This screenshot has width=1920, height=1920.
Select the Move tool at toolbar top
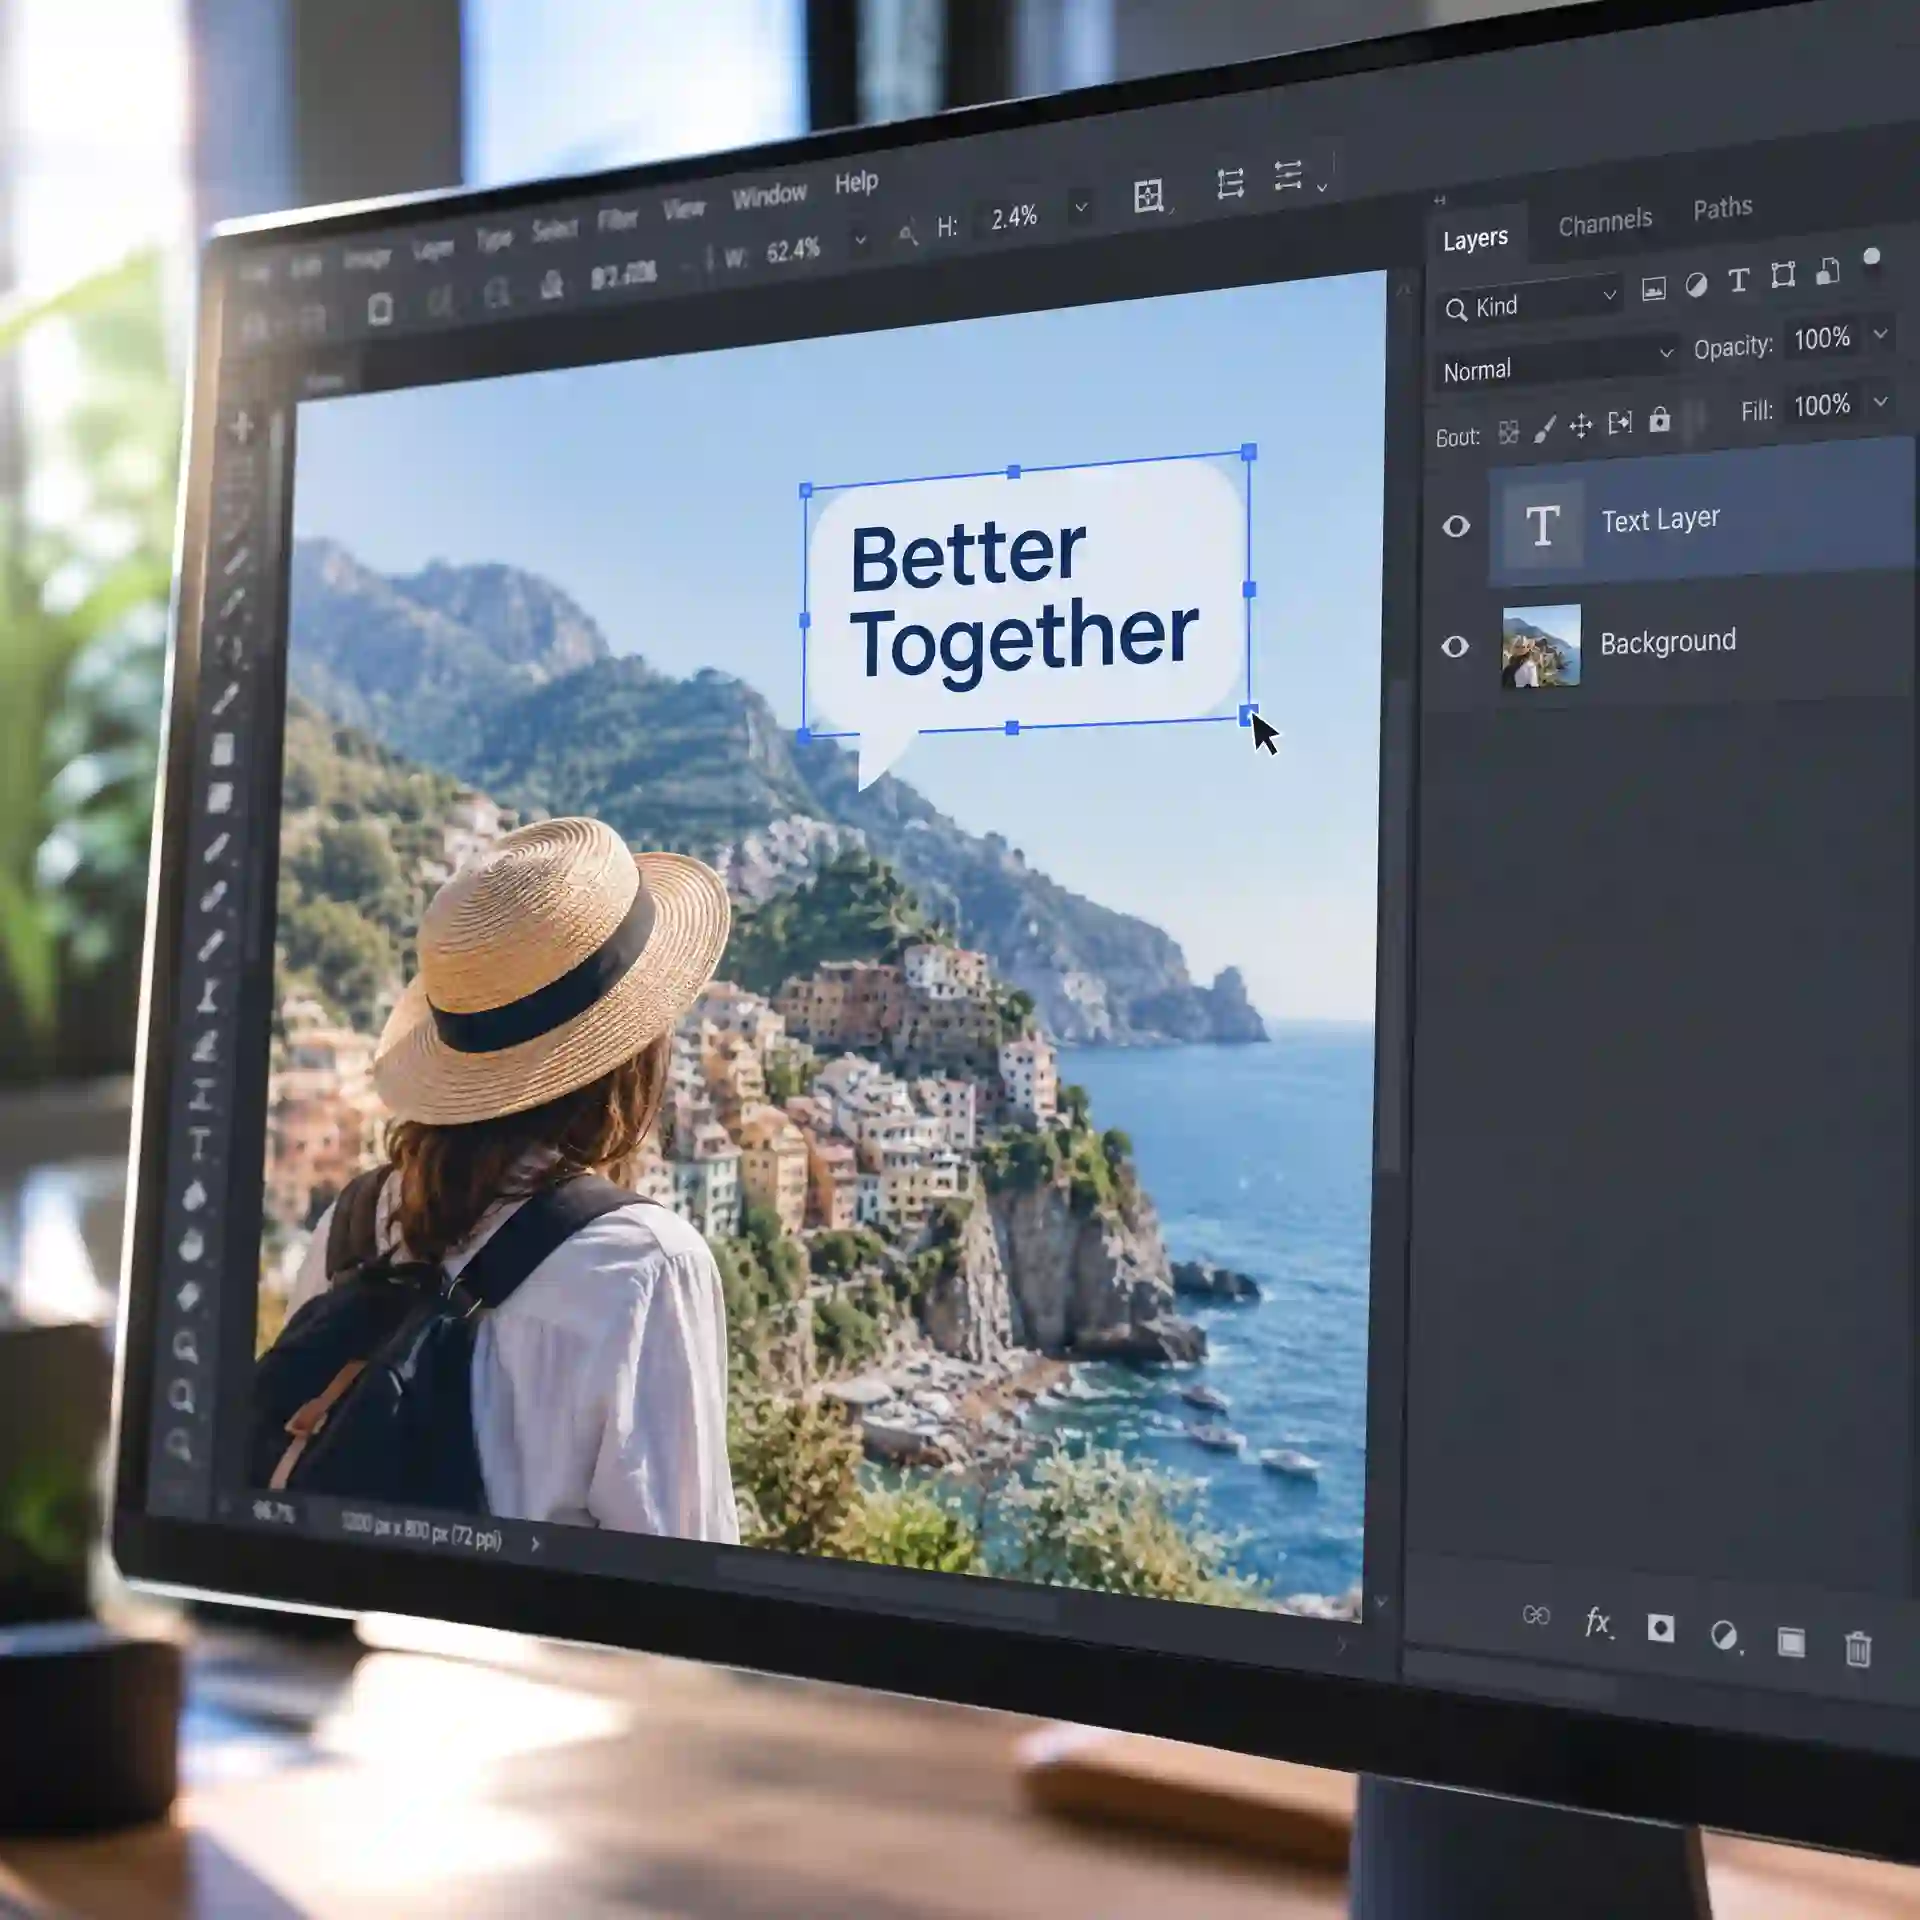click(x=241, y=428)
